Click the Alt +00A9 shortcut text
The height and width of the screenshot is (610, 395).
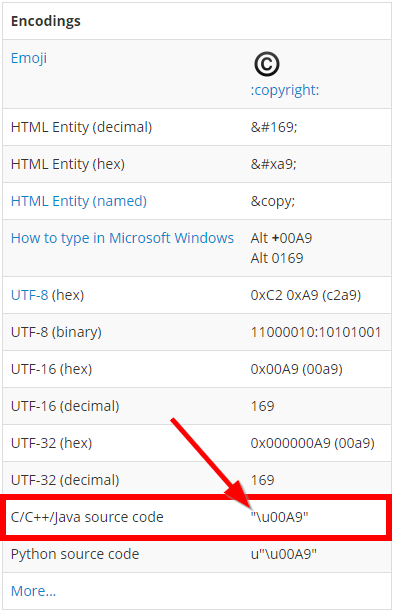point(281,238)
